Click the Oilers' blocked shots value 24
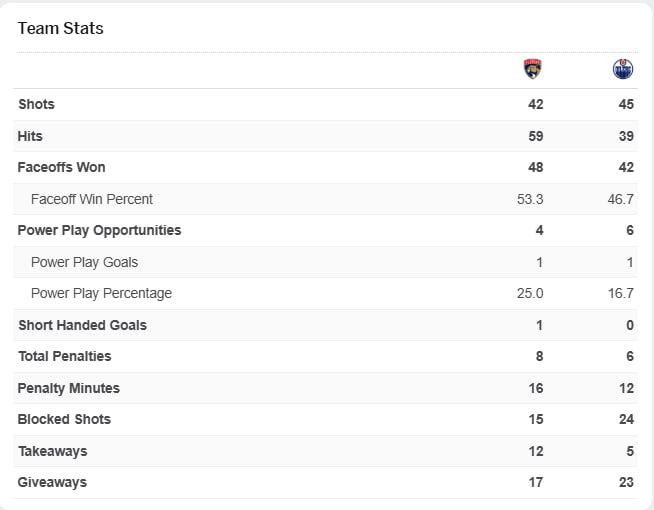The image size is (654, 510). [x=626, y=419]
